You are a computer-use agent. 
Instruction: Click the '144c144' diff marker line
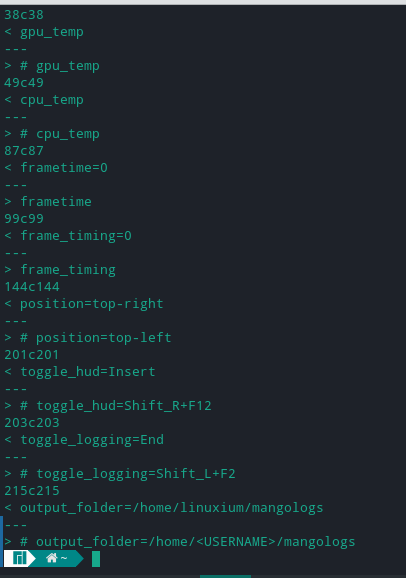(32, 287)
